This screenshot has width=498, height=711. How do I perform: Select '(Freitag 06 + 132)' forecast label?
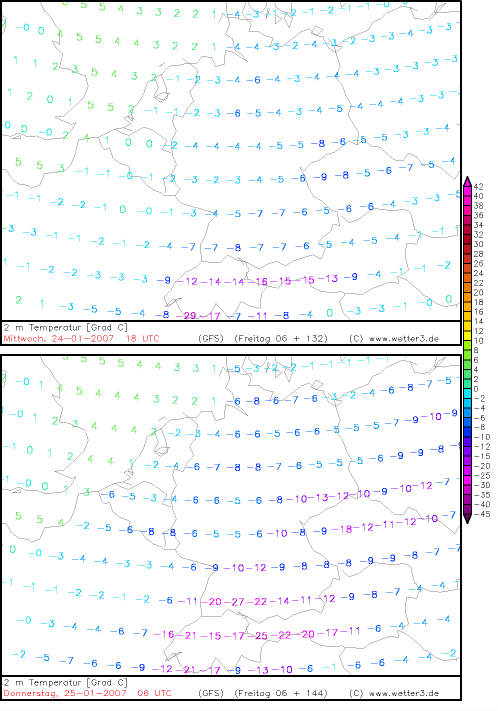[x=281, y=339]
